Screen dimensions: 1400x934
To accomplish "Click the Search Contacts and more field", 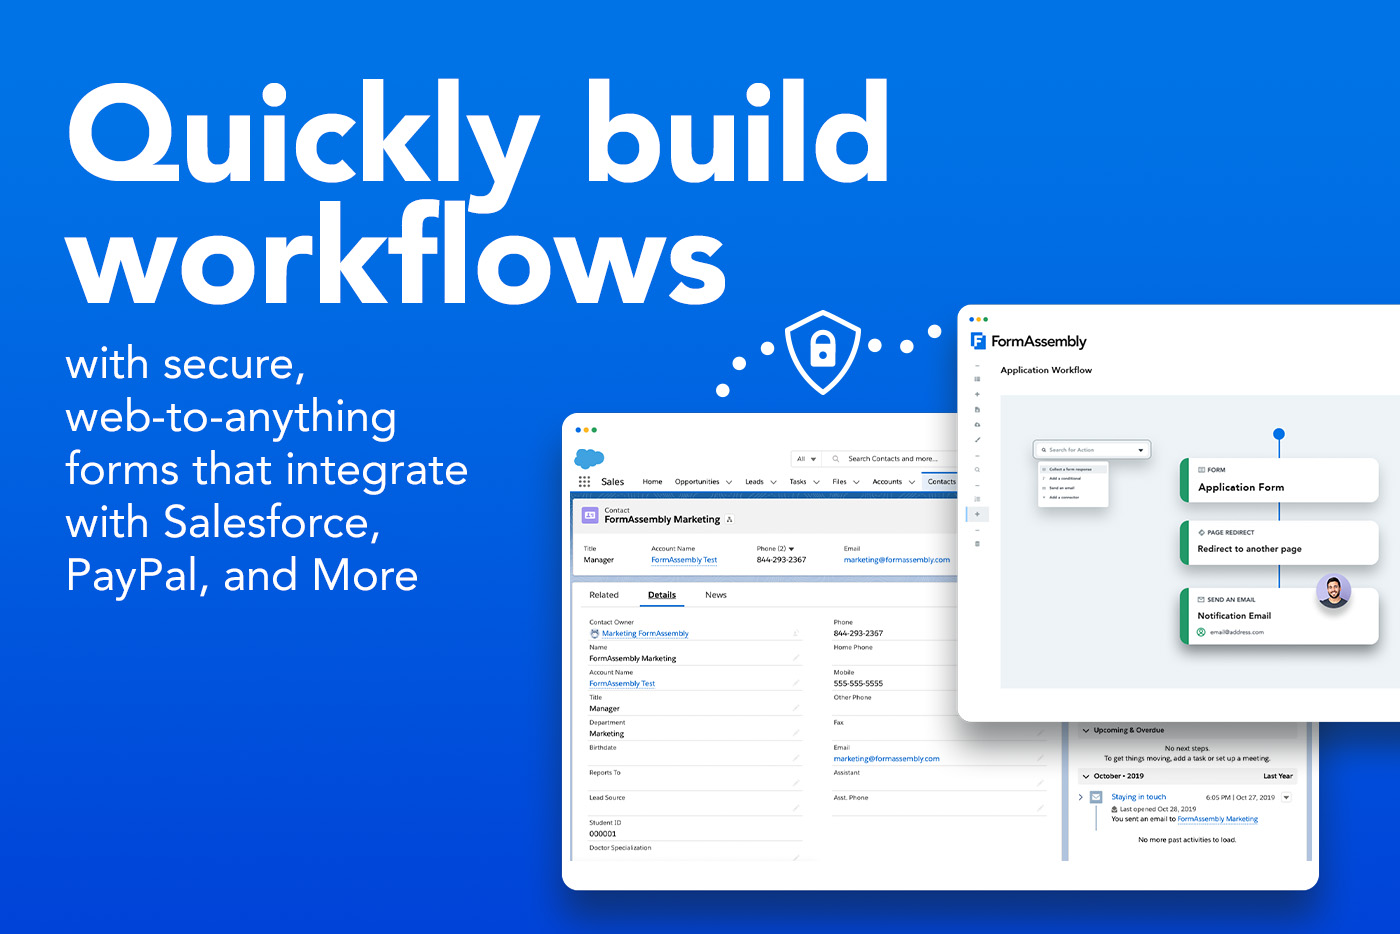I will click(887, 459).
